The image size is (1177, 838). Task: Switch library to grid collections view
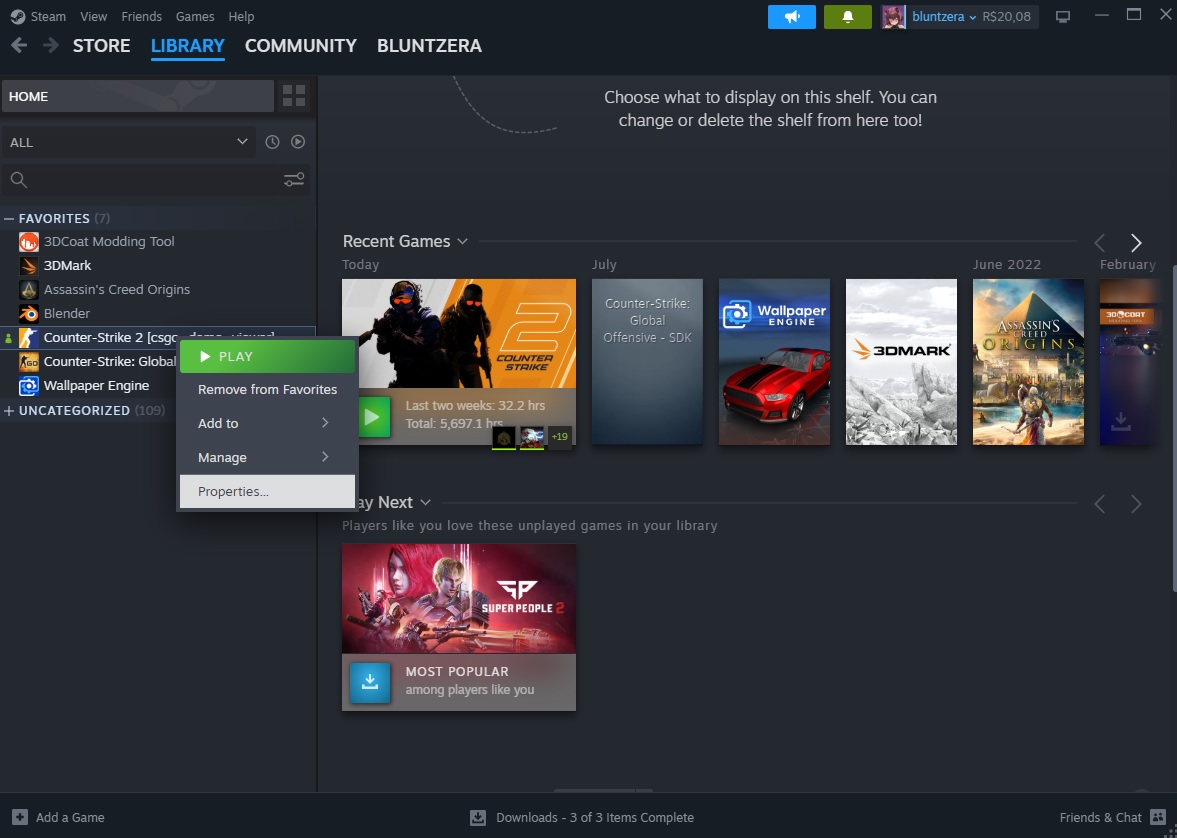point(293,96)
